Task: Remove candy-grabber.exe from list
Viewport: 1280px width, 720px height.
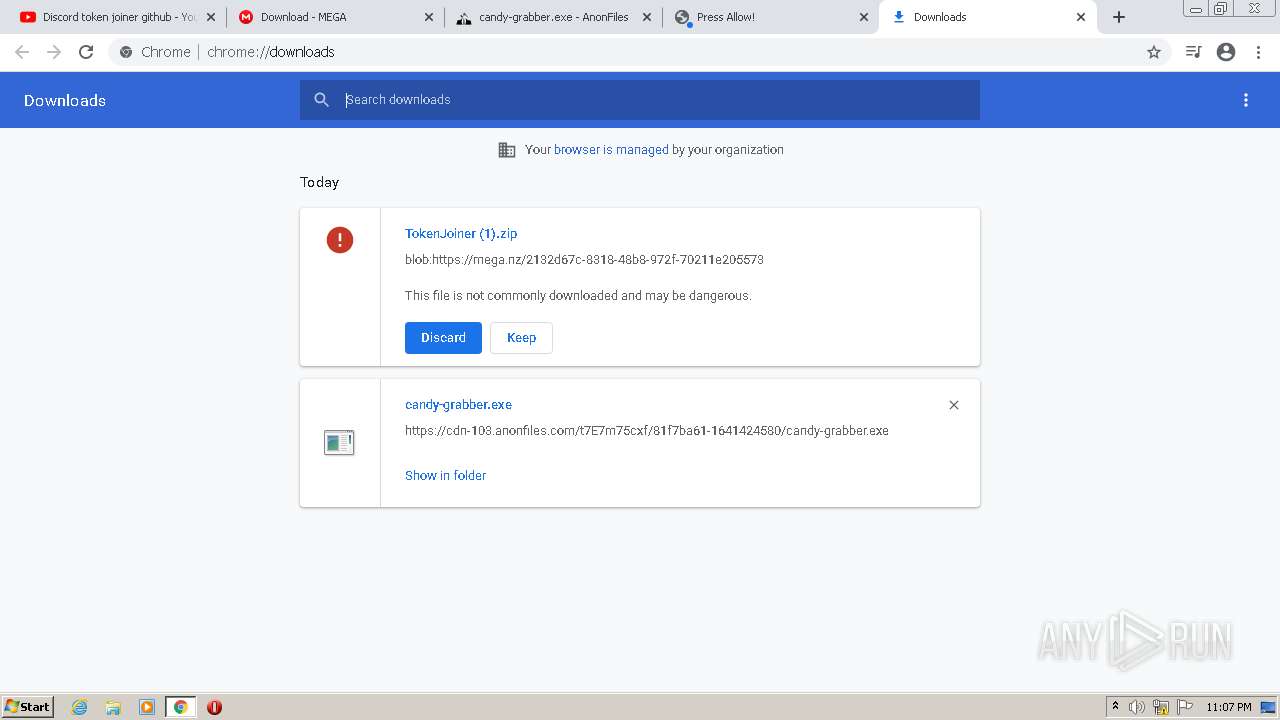Action: point(954,405)
